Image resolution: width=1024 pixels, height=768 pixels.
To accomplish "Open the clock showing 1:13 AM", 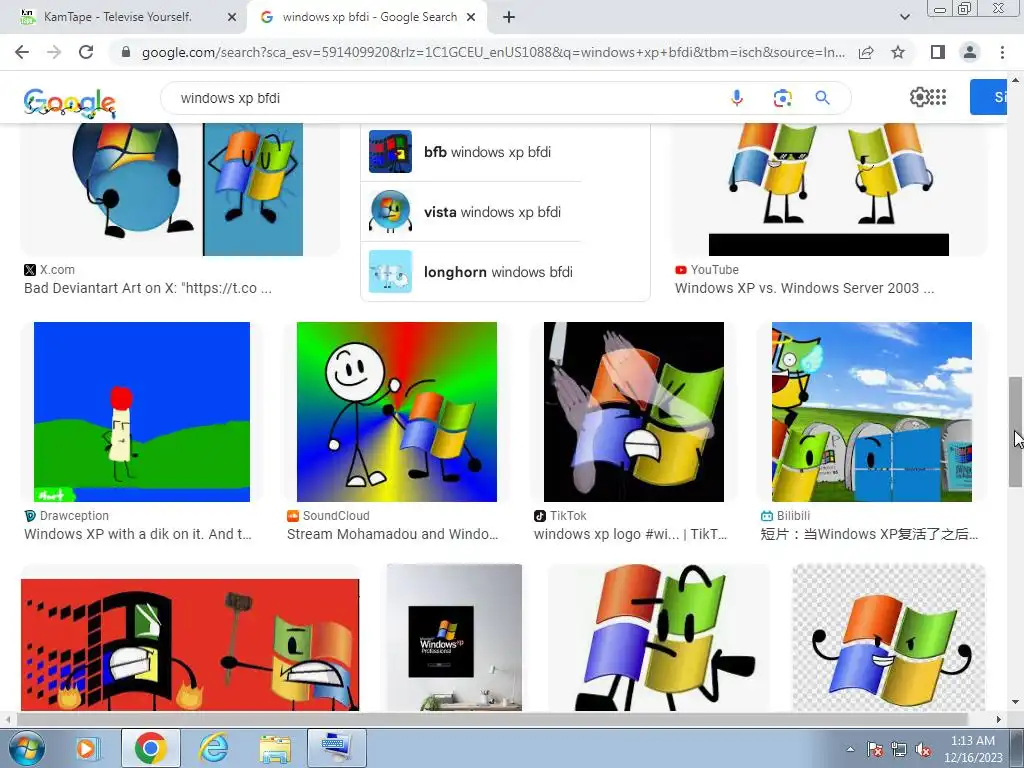I will 973,749.
